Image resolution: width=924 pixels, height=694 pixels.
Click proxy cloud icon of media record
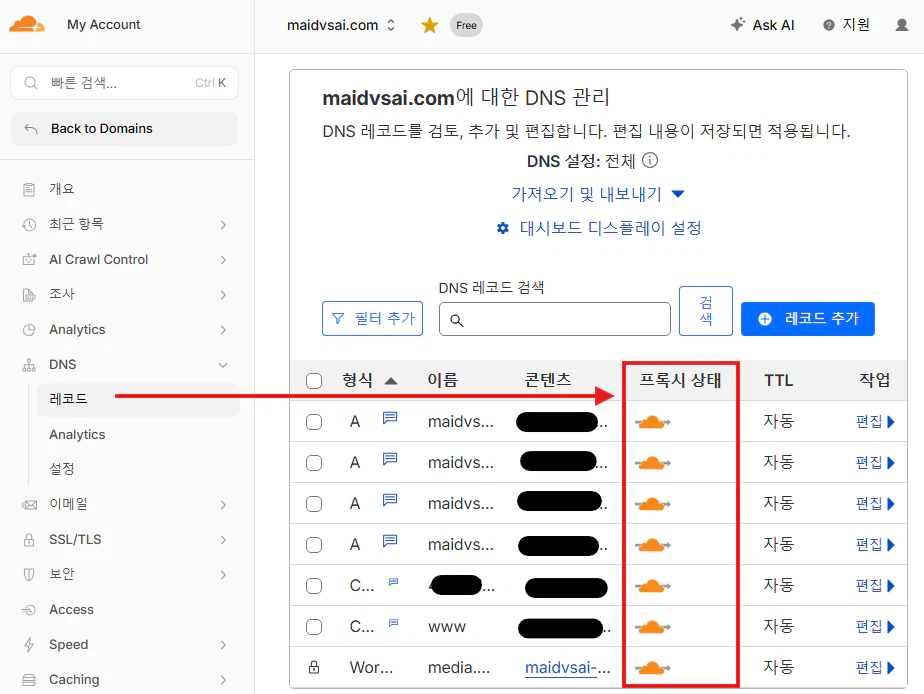click(x=652, y=668)
